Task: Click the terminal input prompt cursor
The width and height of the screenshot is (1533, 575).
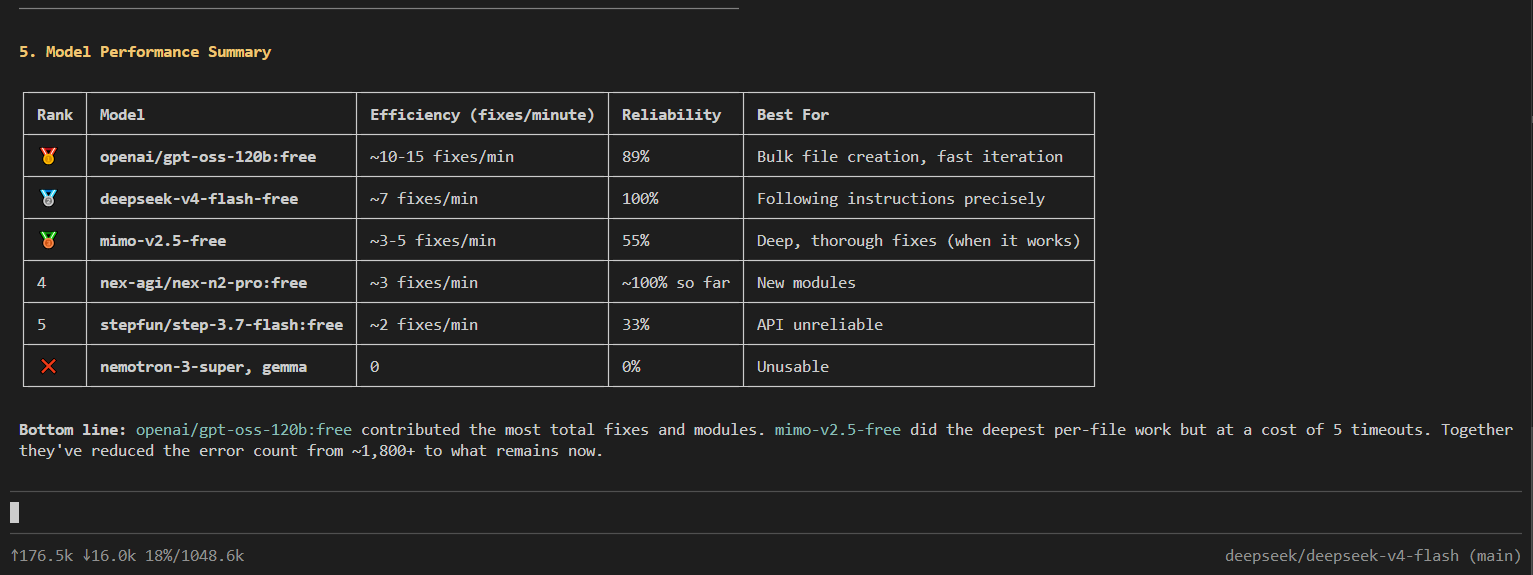Action: [x=14, y=512]
